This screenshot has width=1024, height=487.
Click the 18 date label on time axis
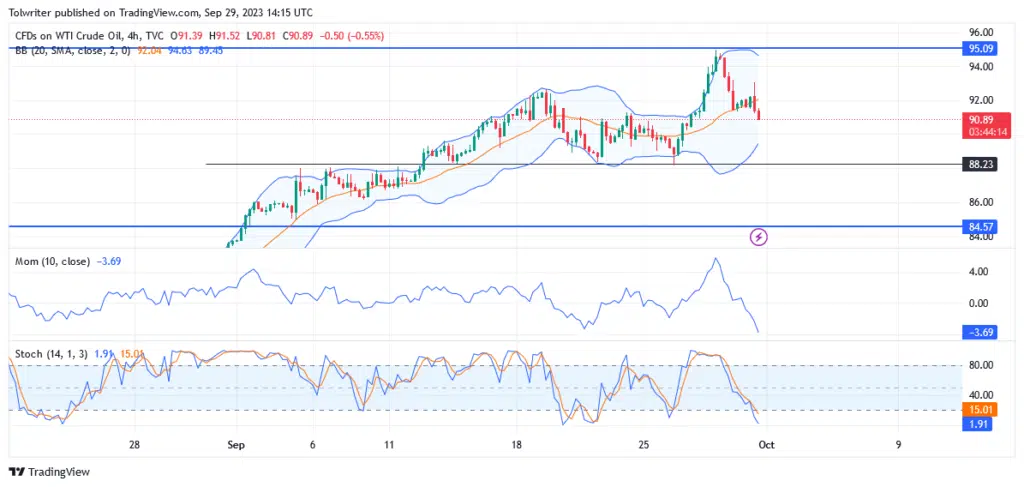[x=516, y=445]
